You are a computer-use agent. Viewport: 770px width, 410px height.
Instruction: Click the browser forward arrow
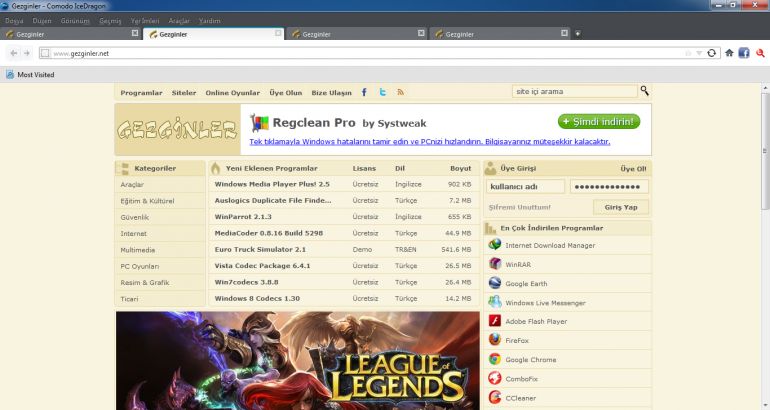(27, 53)
